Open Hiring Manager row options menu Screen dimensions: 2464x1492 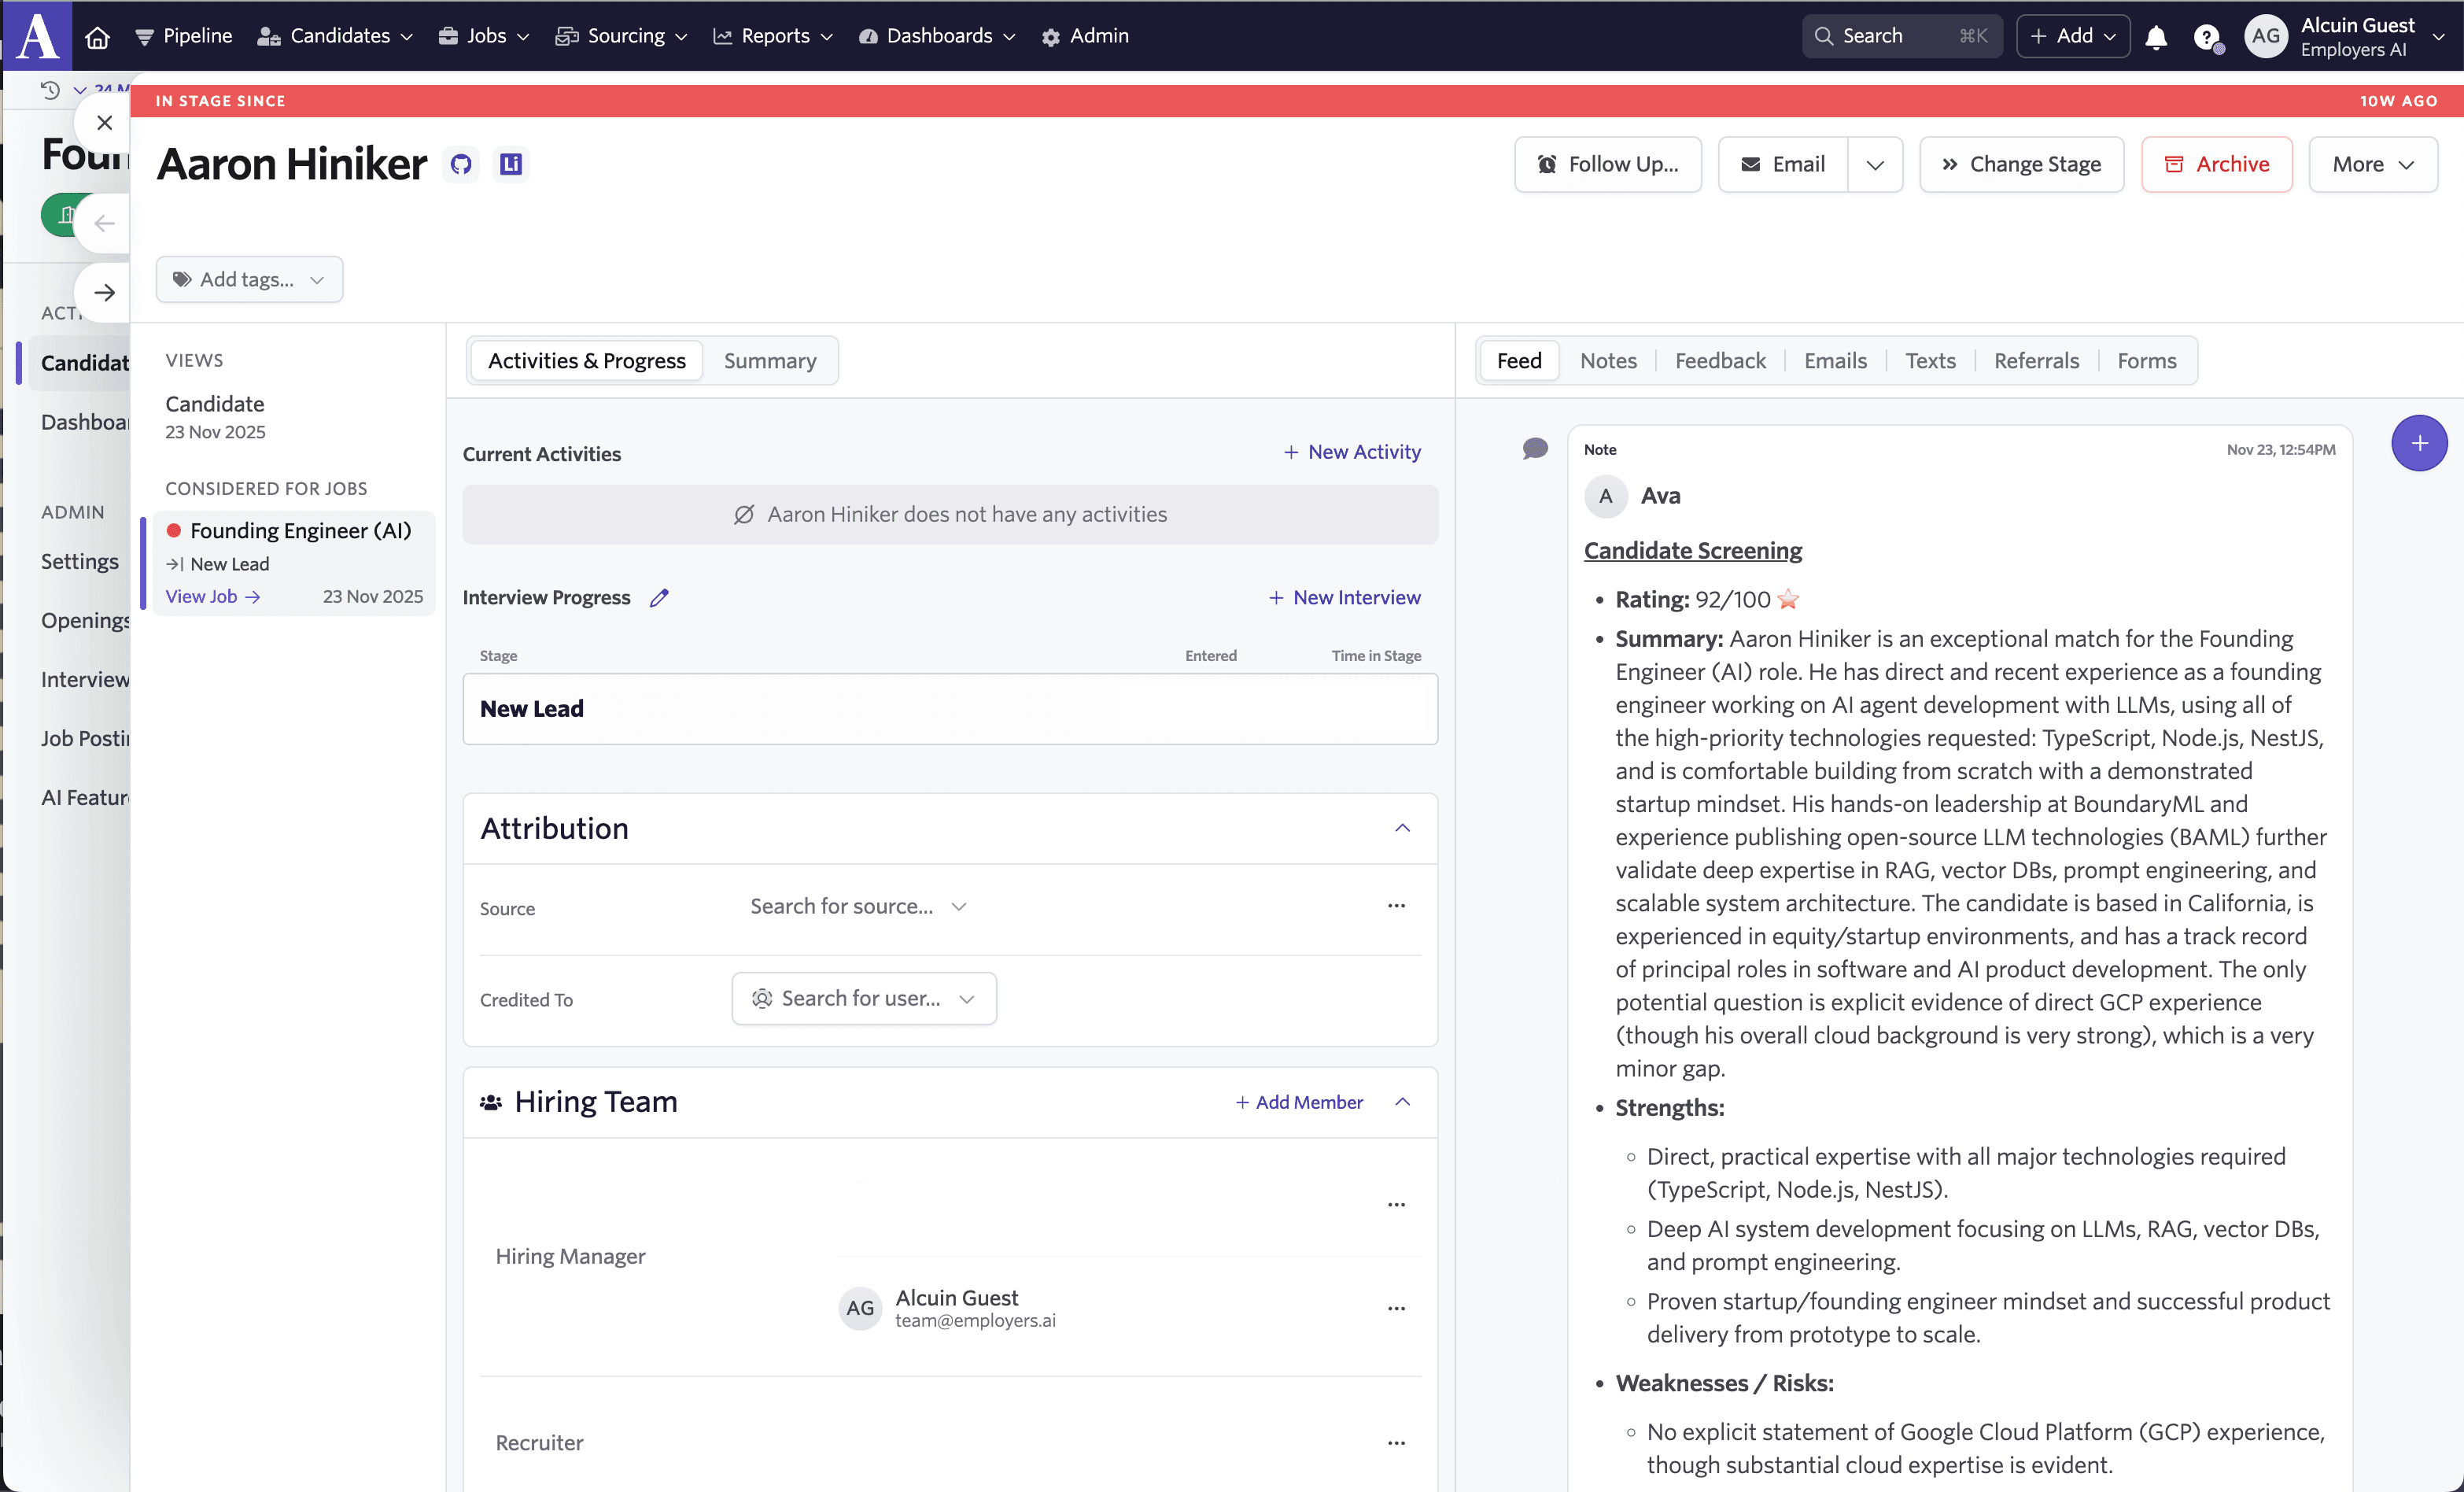[x=1396, y=1204]
